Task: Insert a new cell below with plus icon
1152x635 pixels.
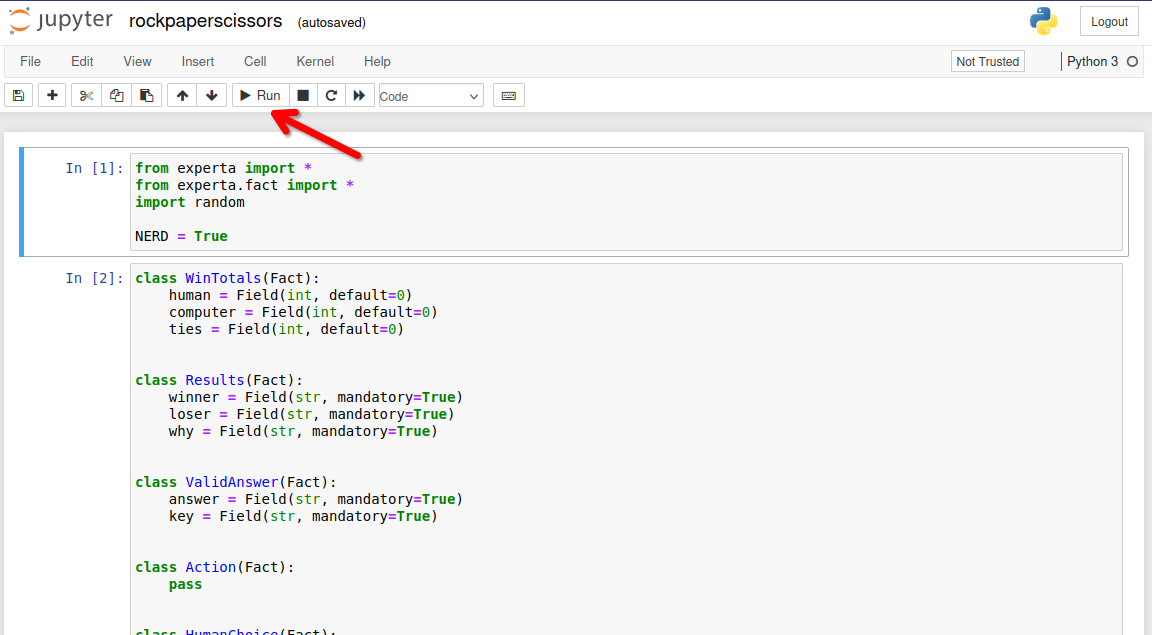Action: pyautogui.click(x=52, y=96)
